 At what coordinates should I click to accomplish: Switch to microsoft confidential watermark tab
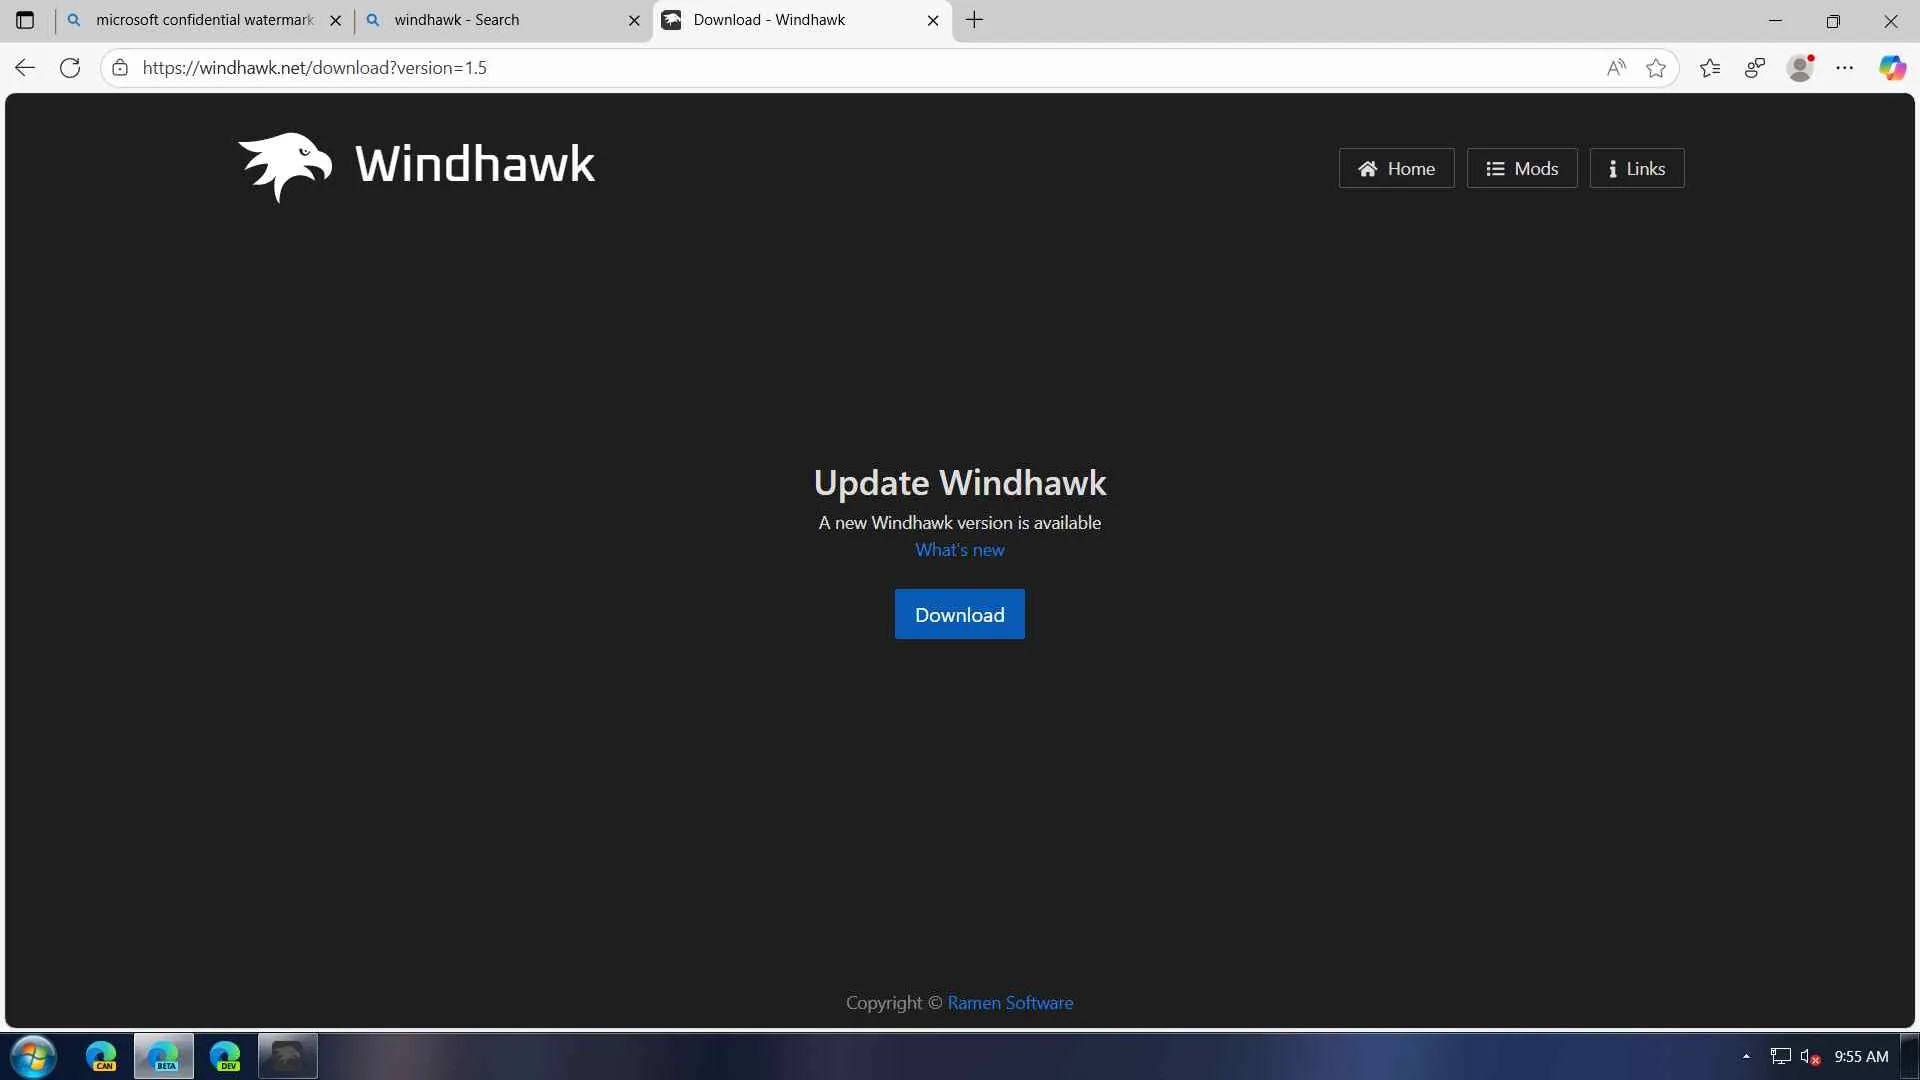coord(200,20)
